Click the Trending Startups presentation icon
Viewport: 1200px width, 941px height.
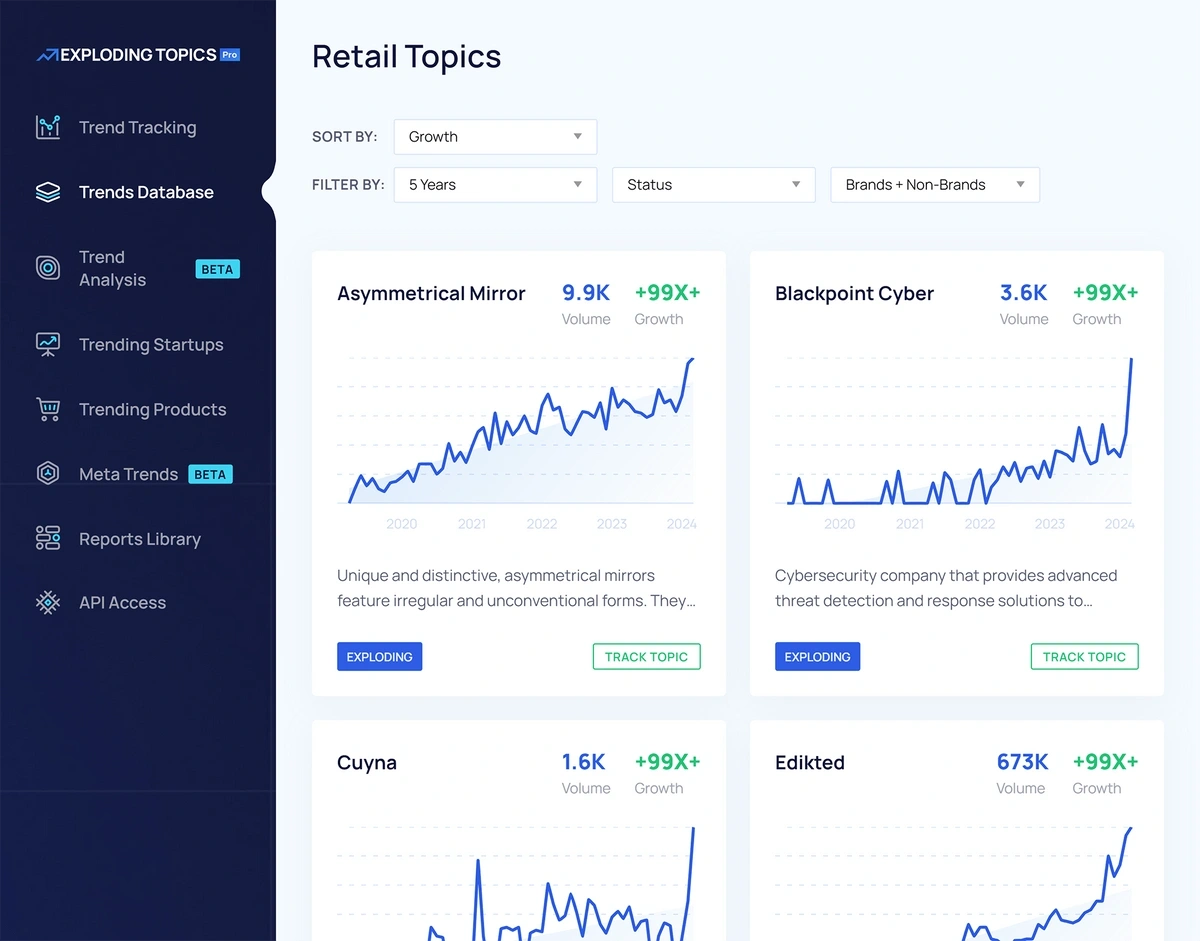pos(48,344)
